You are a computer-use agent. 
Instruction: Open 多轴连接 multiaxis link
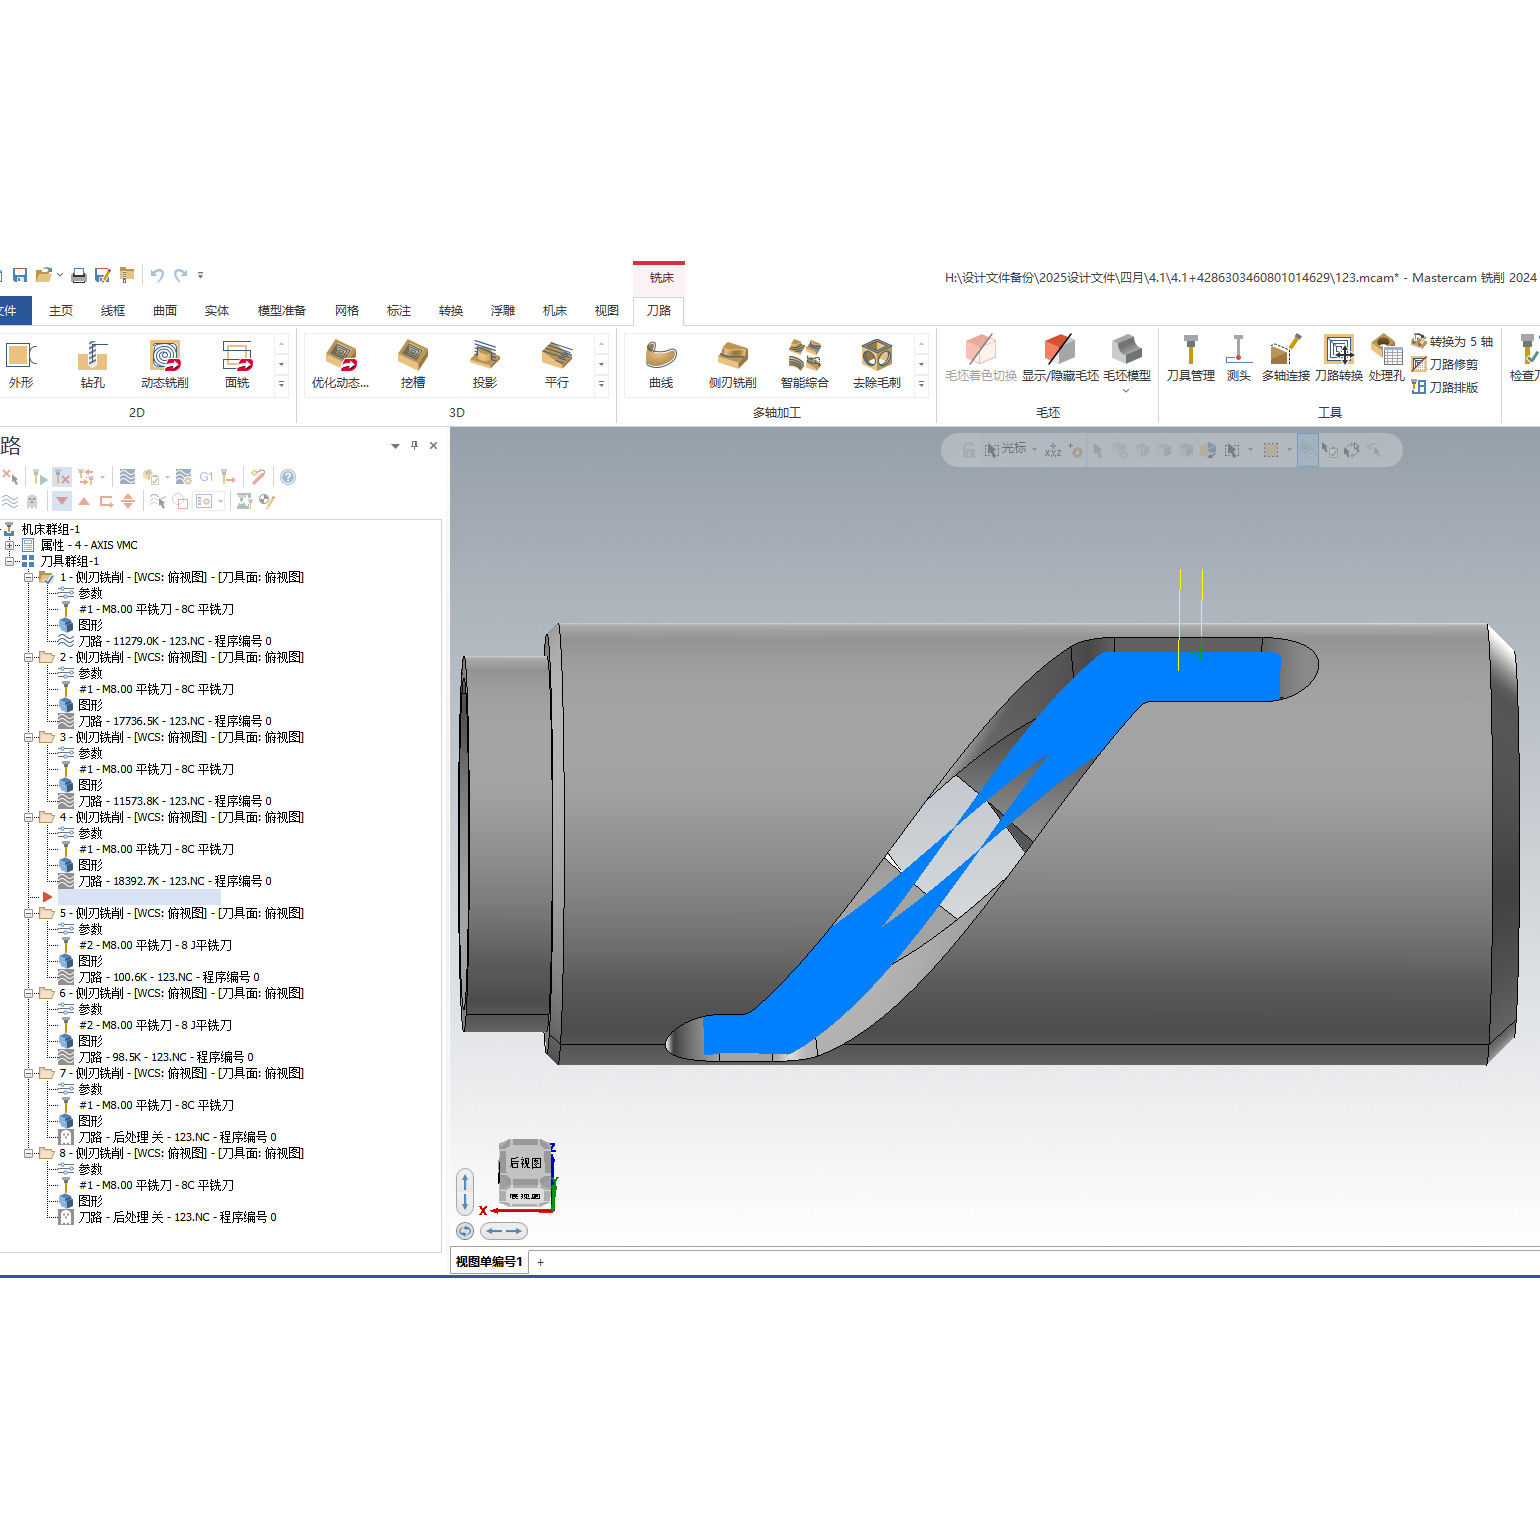click(1286, 358)
